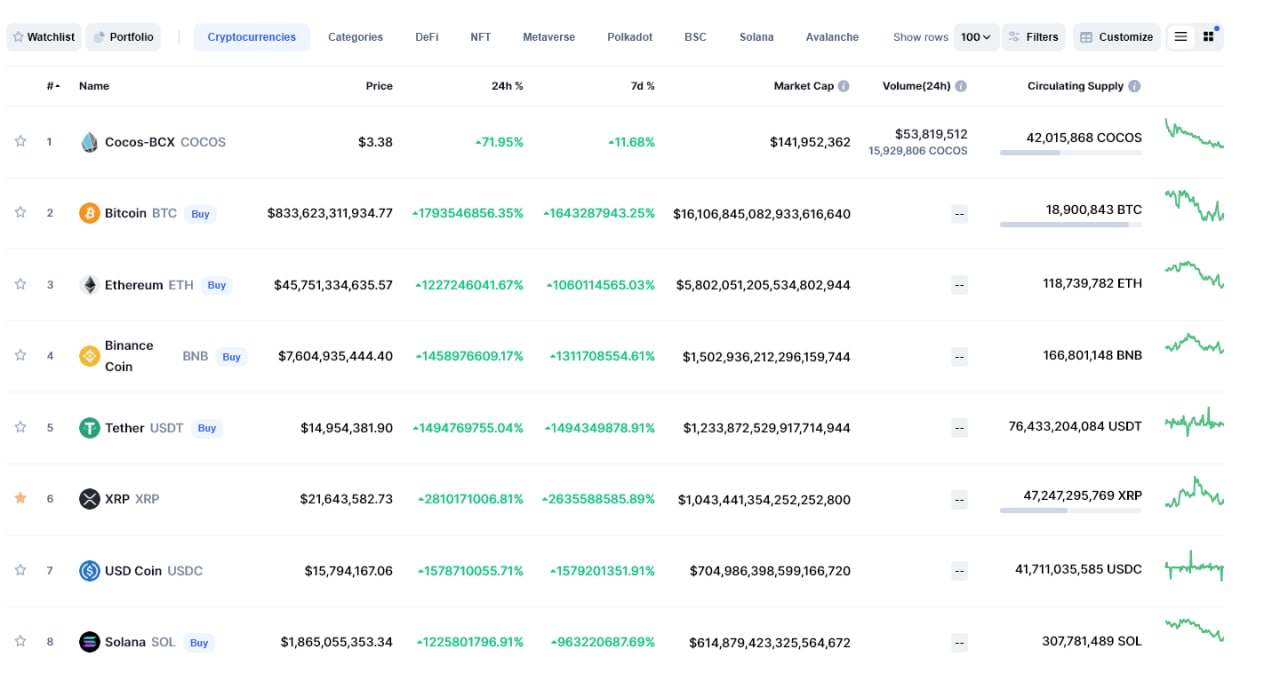Click Circulating Supply info icon
Image resolution: width=1280 pixels, height=673 pixels.
click(1134, 86)
